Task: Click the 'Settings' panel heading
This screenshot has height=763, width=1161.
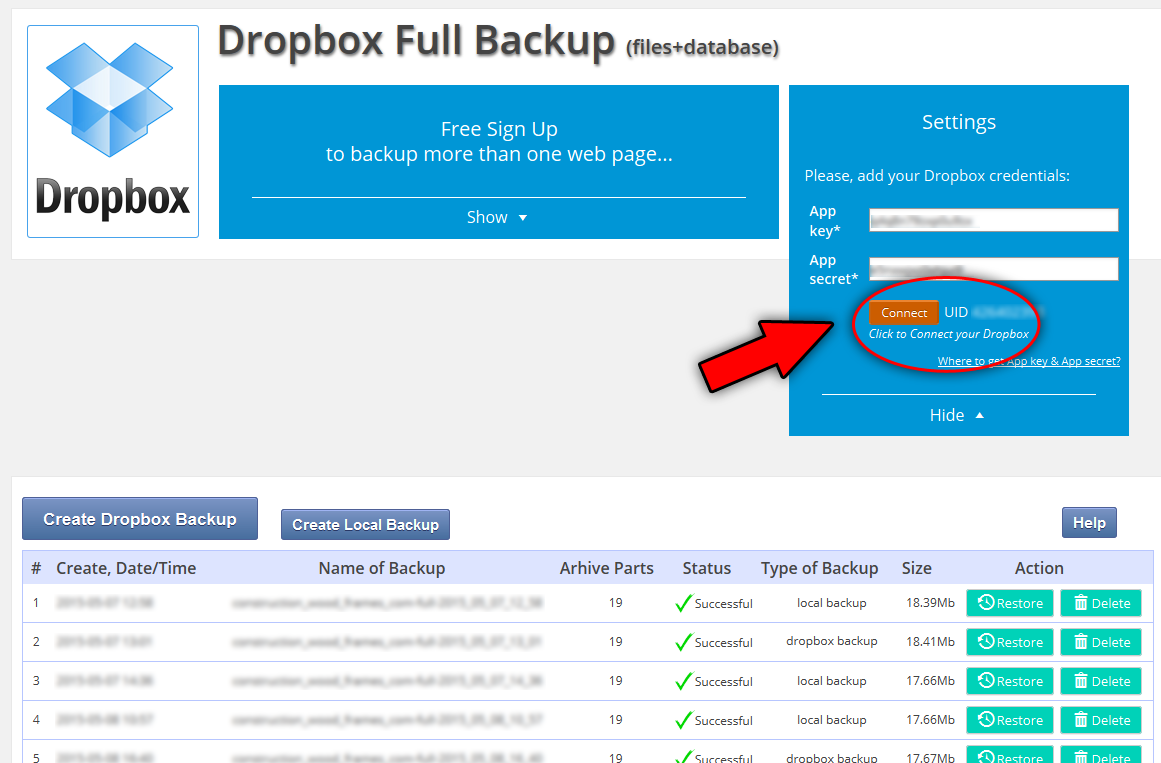Action: tap(959, 122)
